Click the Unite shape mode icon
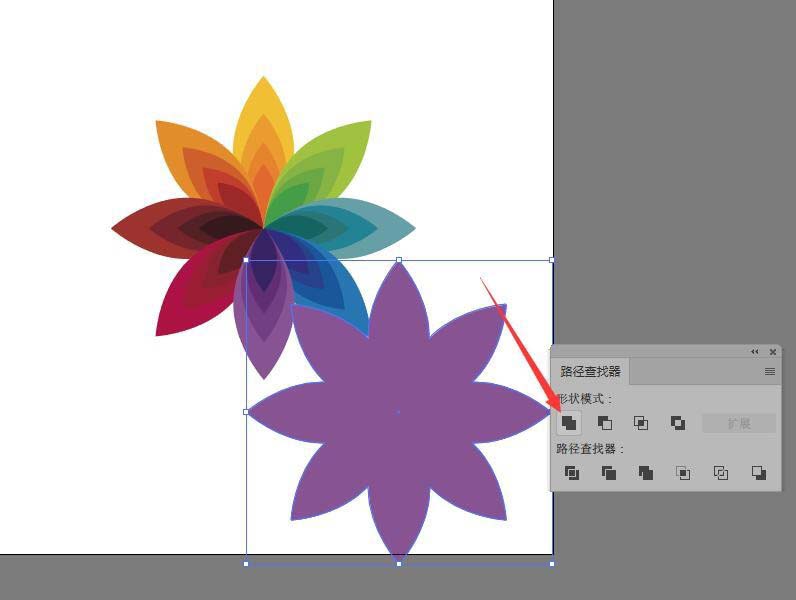 point(569,423)
